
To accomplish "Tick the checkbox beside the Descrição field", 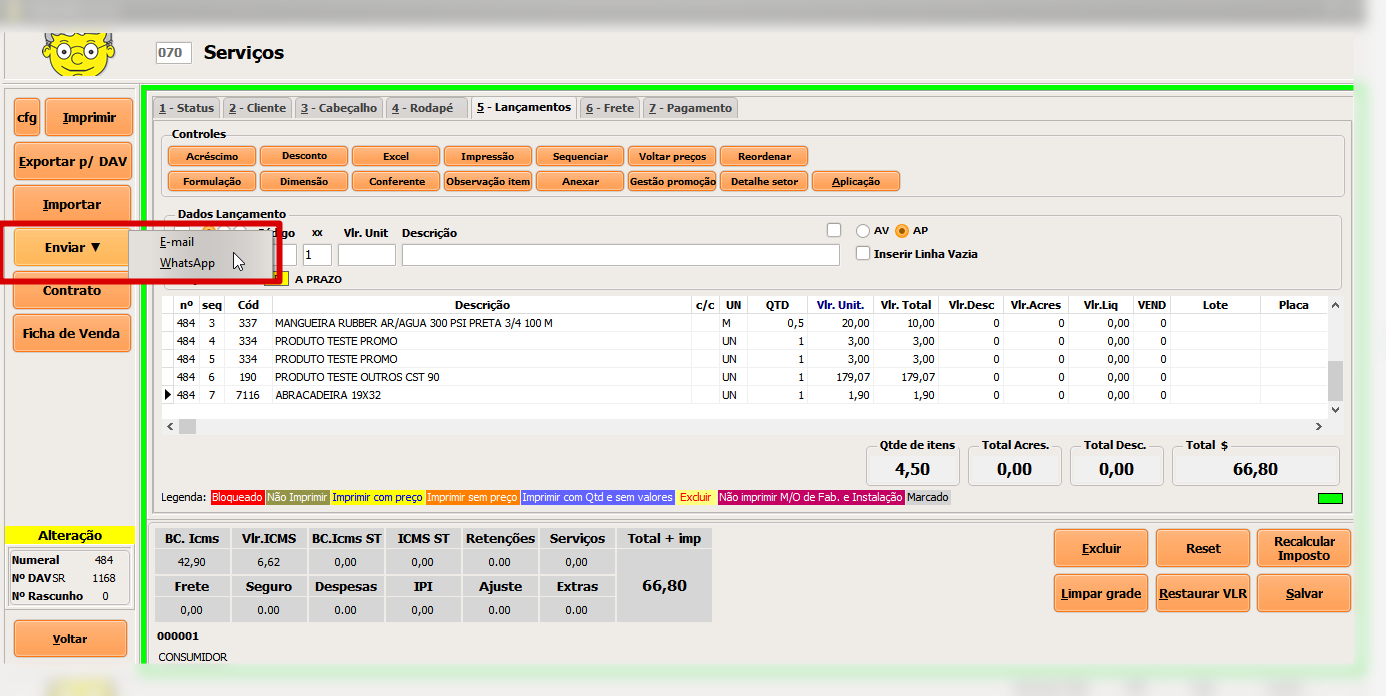I will tap(834, 230).
